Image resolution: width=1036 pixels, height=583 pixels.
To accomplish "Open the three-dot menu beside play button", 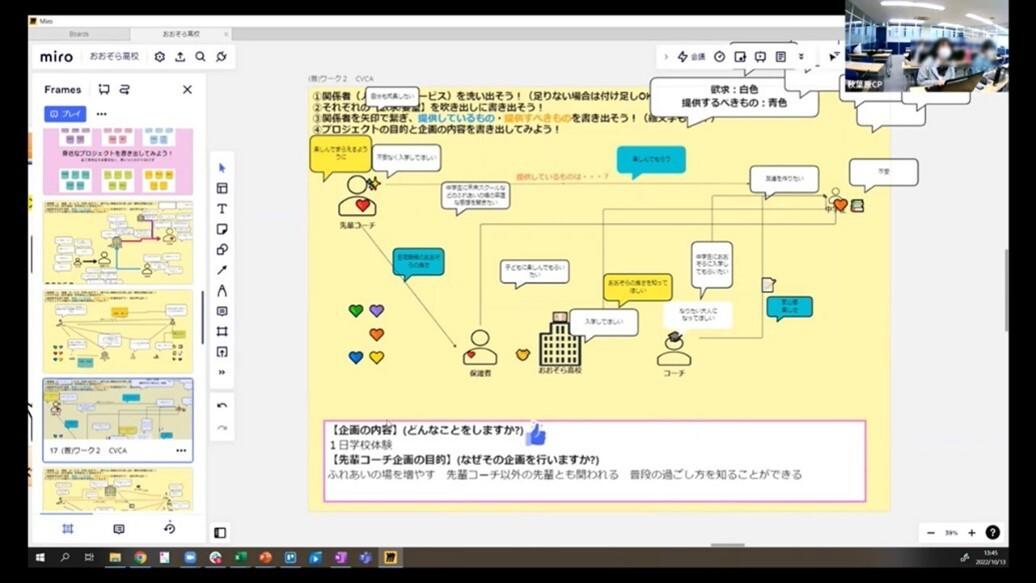I will pos(101,114).
